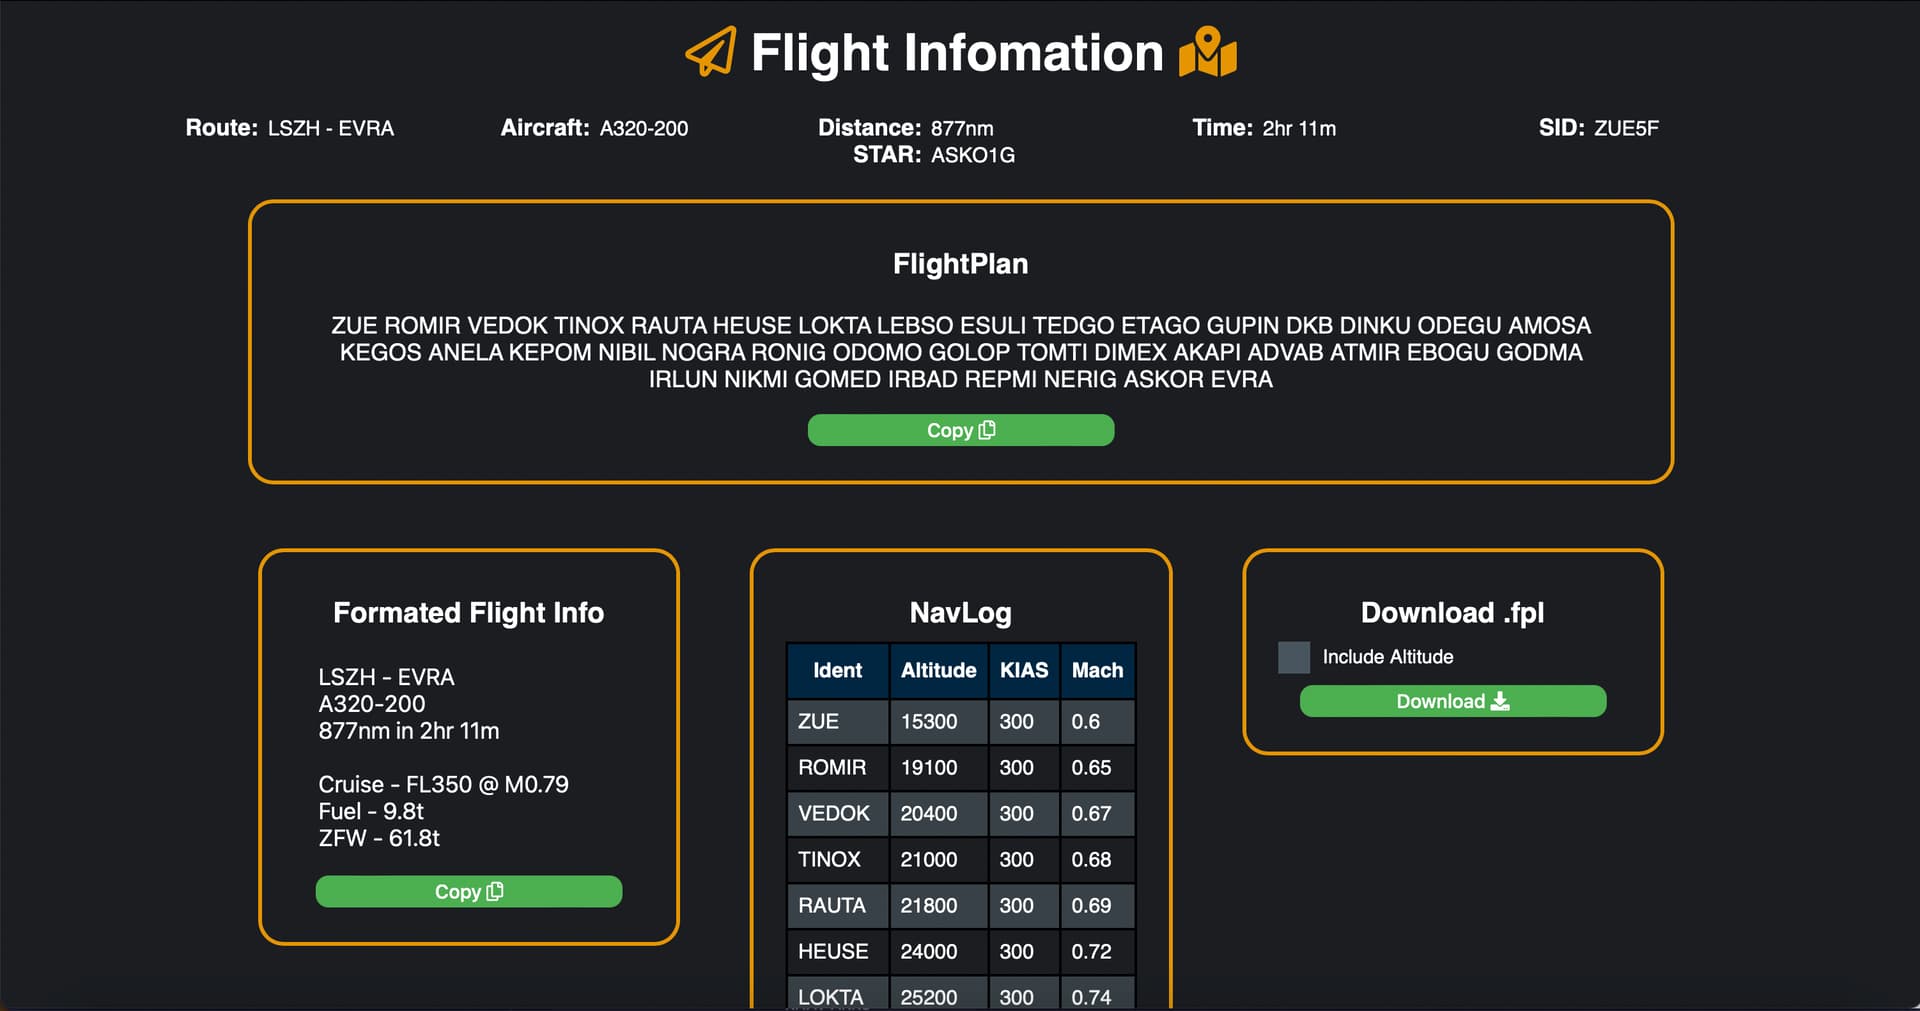The image size is (1920, 1011).
Task: Click the 300 KIAS value in TINOX row
Action: tap(1016, 859)
